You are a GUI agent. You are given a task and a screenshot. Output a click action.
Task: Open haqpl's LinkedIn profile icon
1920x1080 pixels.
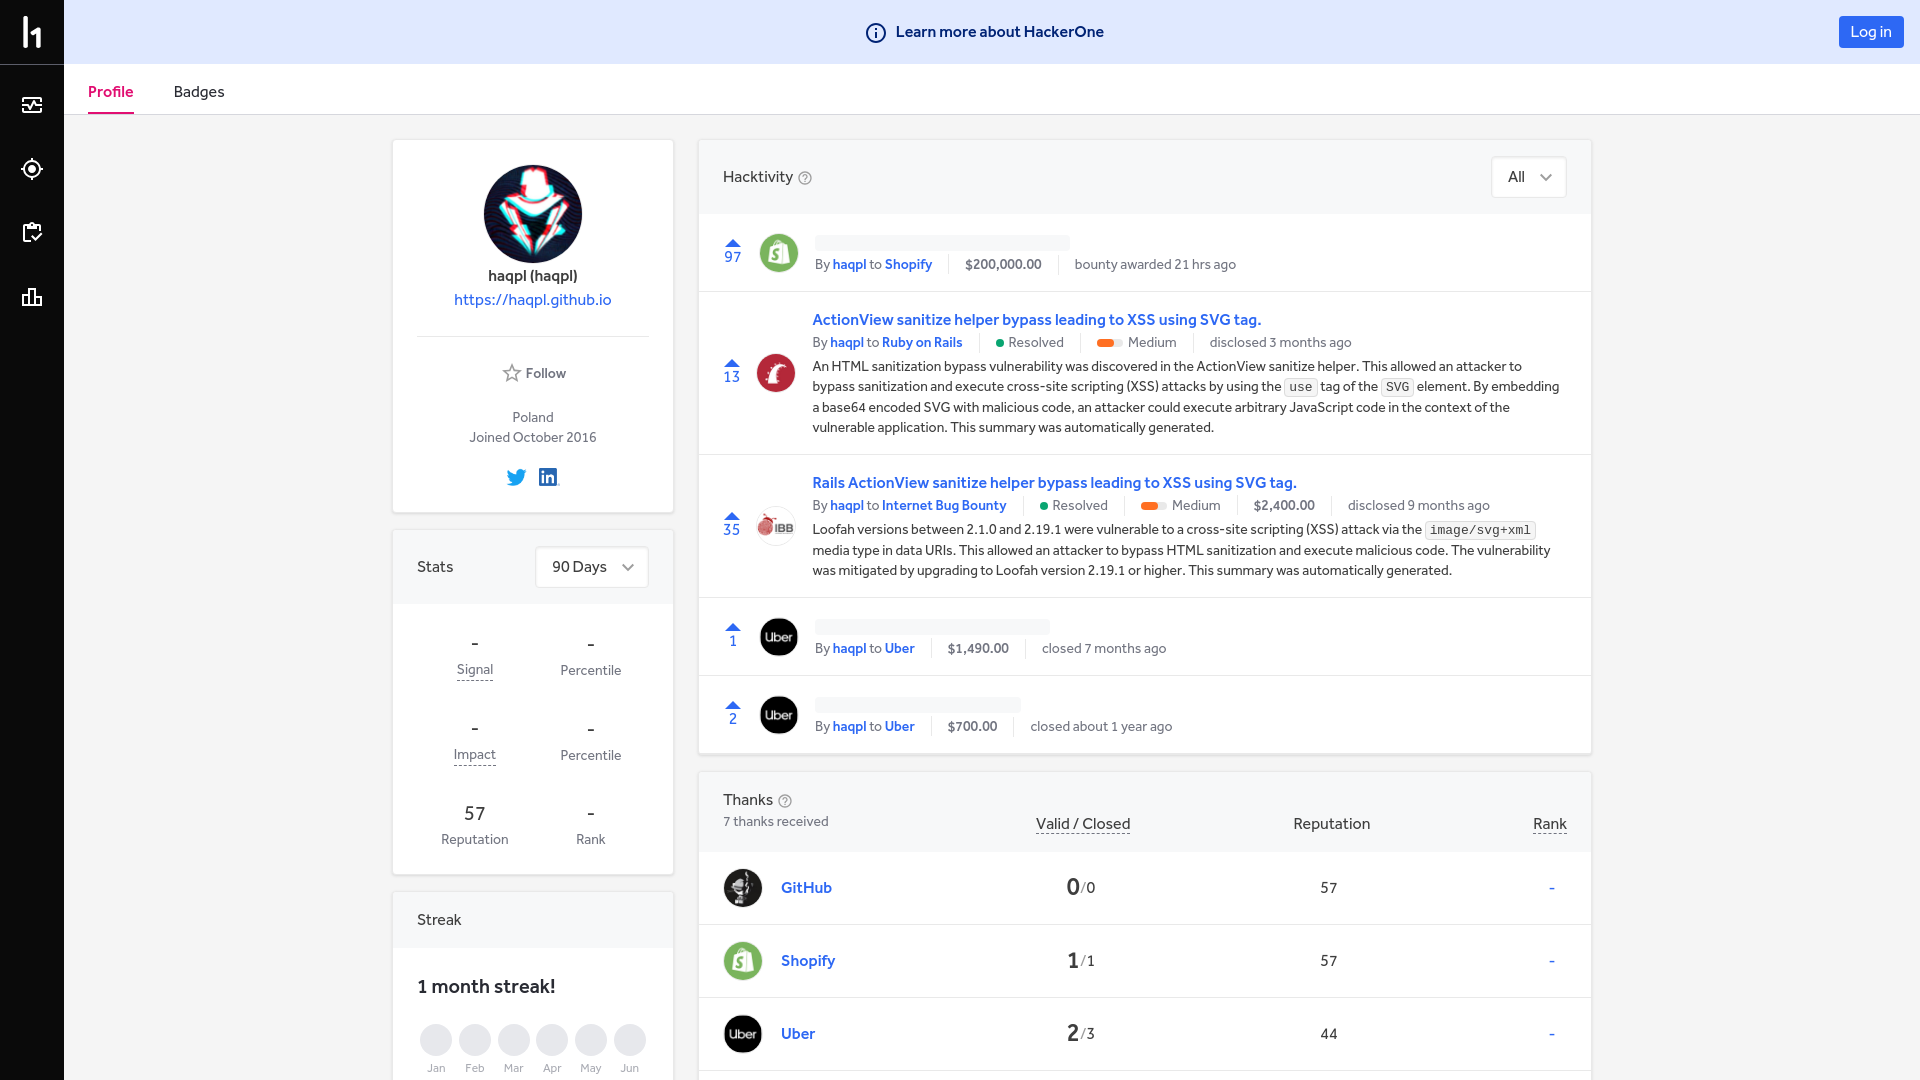click(548, 477)
